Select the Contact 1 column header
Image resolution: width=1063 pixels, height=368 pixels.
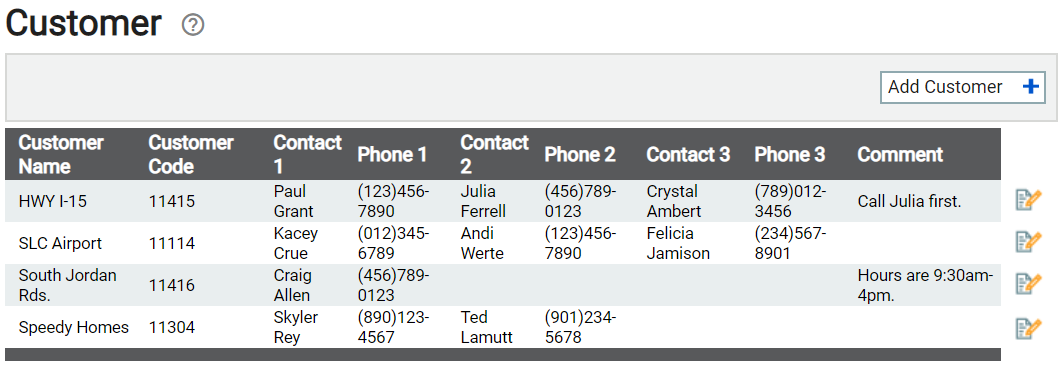(307, 155)
